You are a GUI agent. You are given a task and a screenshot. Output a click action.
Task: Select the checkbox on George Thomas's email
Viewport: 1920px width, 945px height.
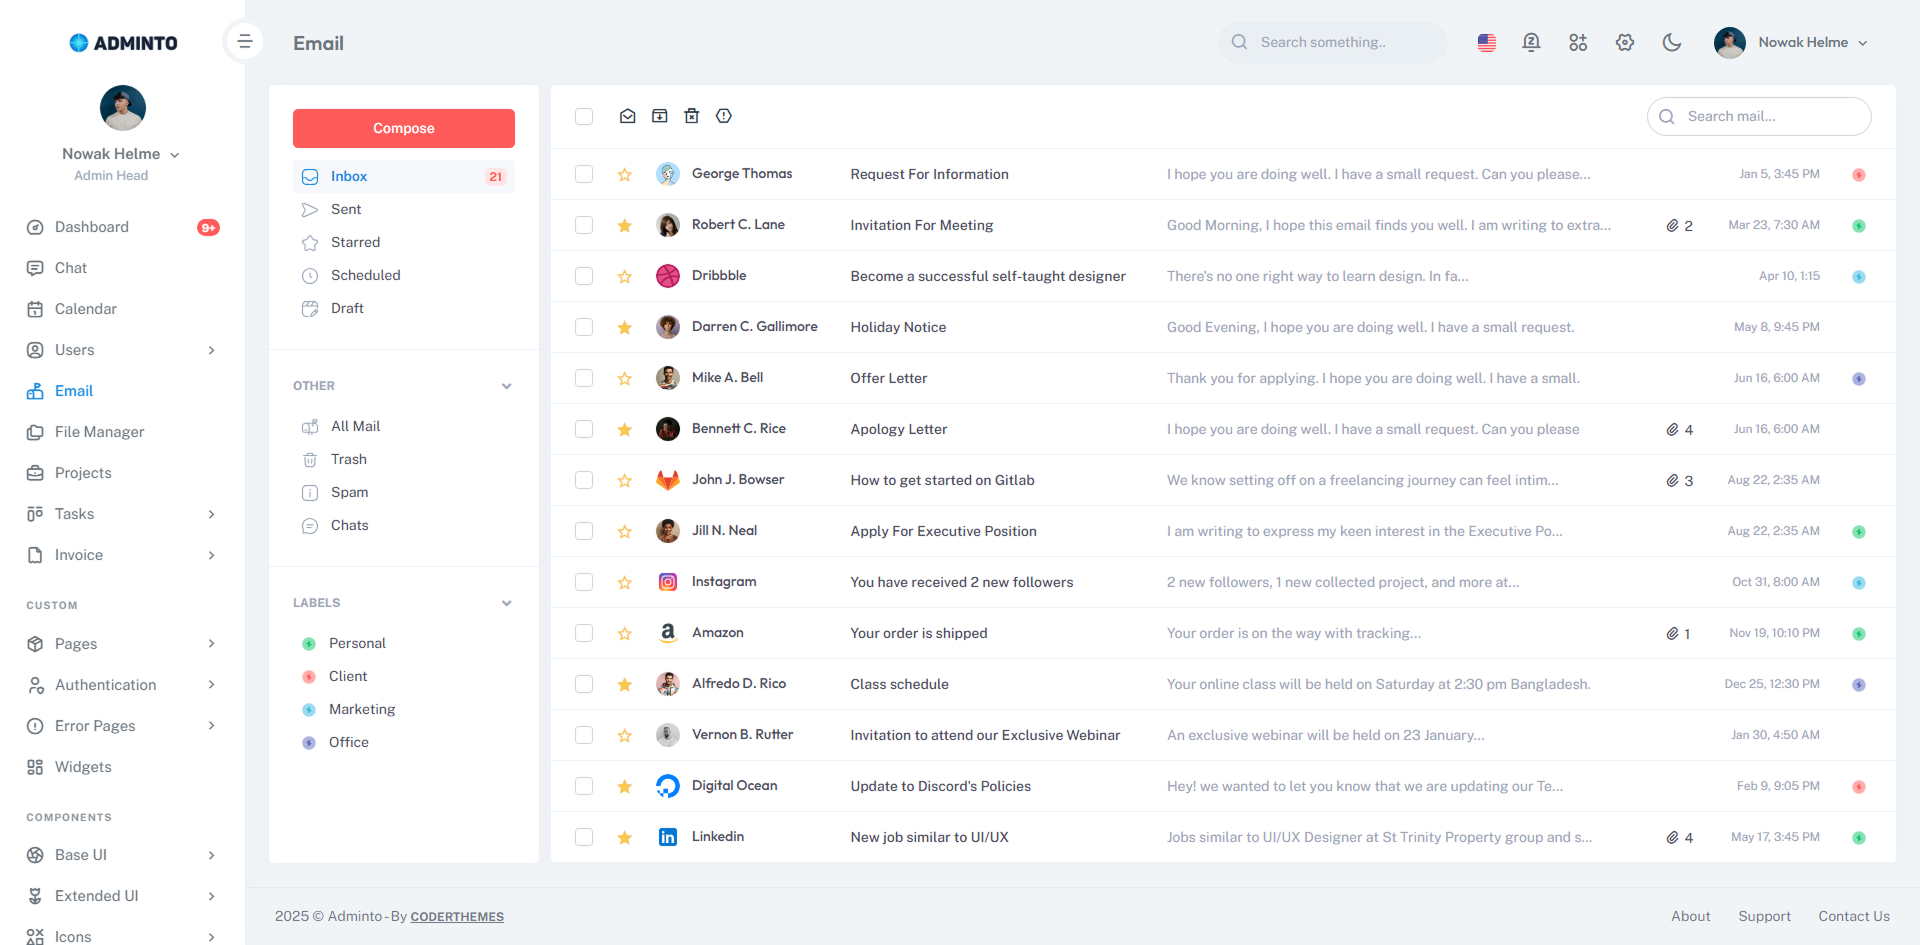pyautogui.click(x=584, y=173)
